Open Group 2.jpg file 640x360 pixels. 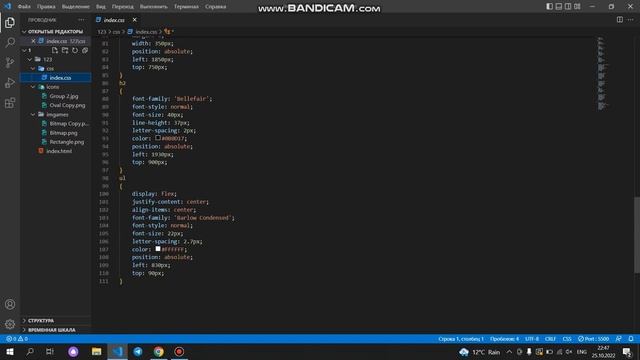pos(64,96)
